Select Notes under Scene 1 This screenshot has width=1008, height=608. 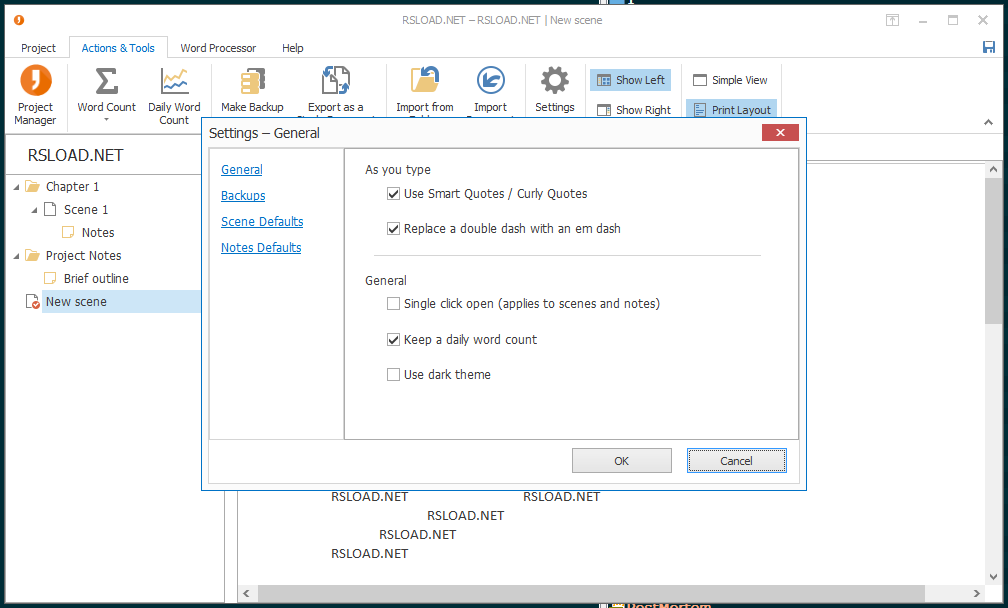(x=98, y=233)
